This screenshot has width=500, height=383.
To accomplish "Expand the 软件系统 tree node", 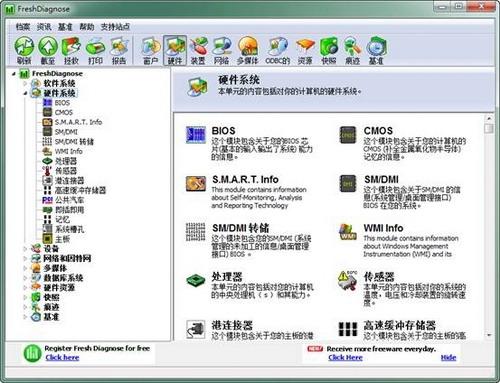I will (25, 83).
